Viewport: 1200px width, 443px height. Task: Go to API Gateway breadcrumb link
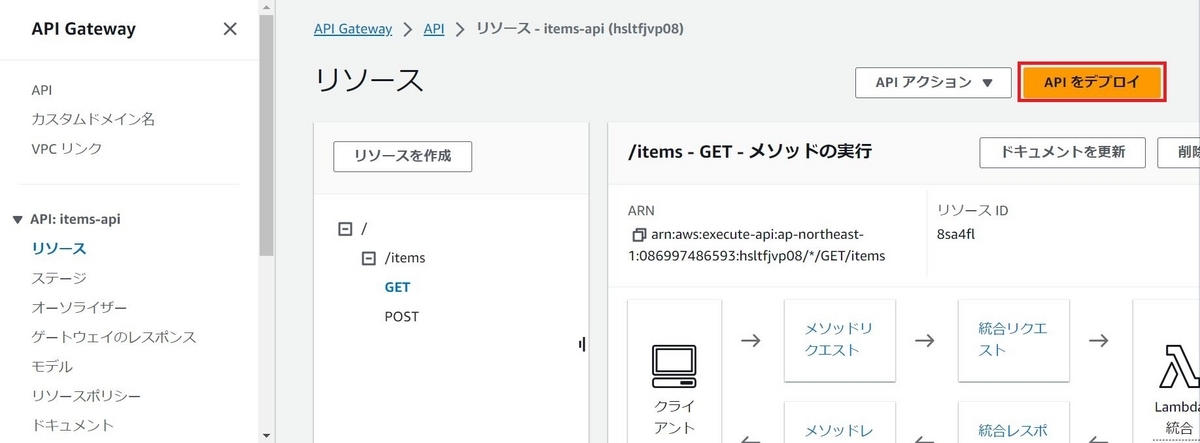coord(353,29)
